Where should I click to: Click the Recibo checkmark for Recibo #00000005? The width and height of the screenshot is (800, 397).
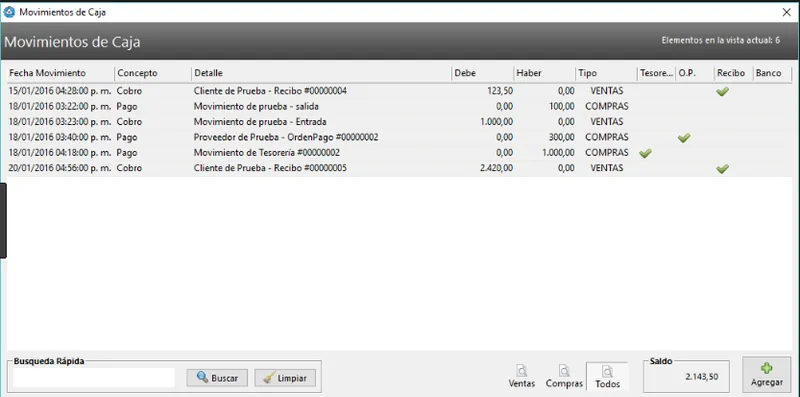(722, 168)
